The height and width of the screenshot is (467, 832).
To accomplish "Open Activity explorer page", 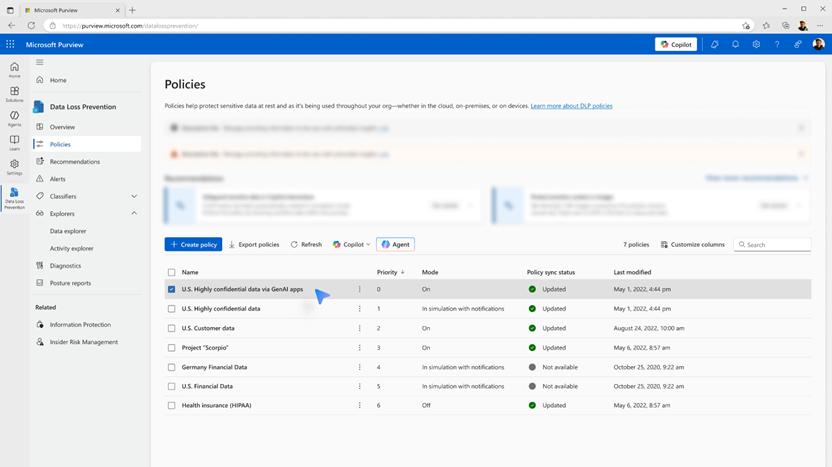I will (x=71, y=248).
